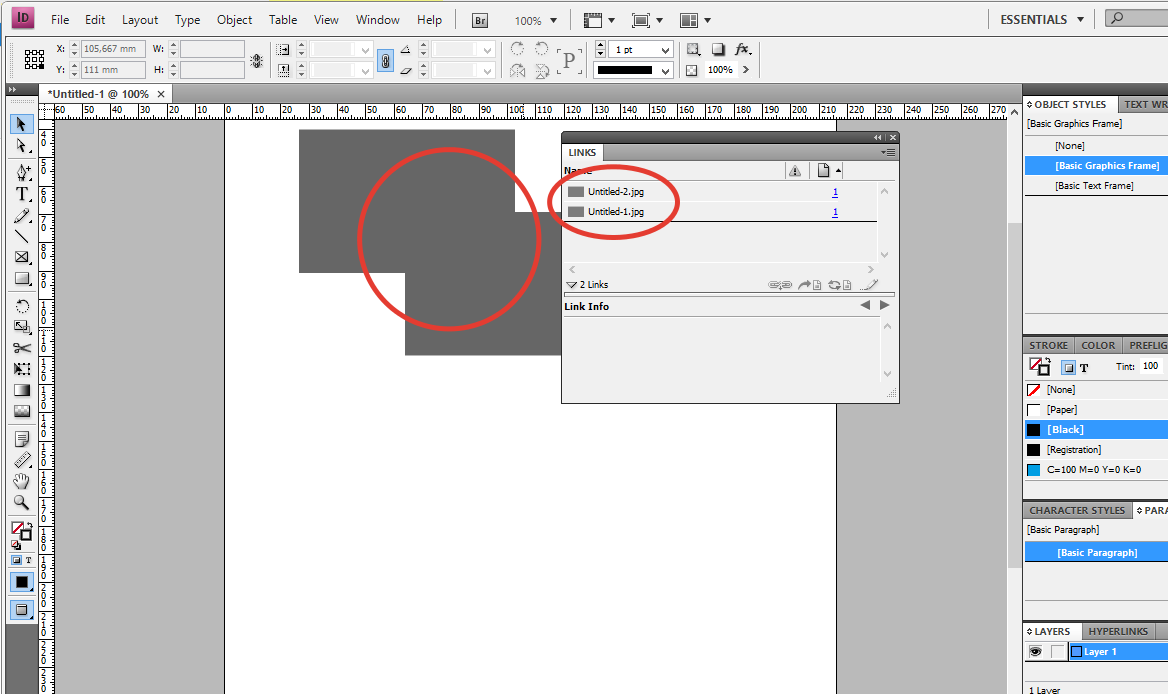Switch to the COLOR panel tab

pos(1098,346)
